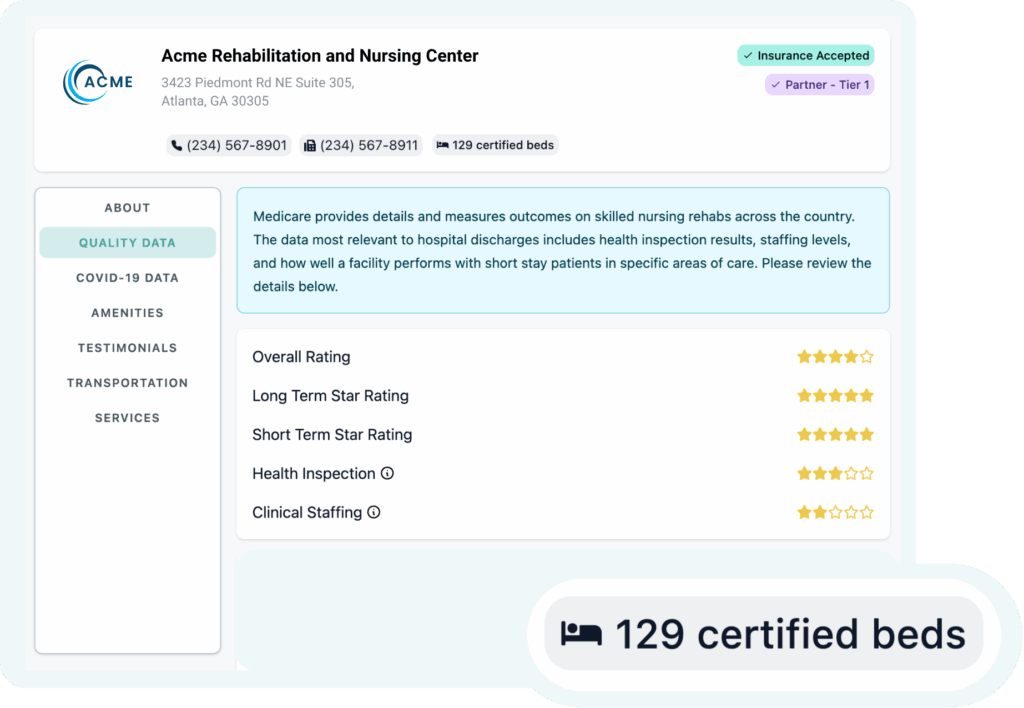Click the fax icon beside (234) 567-8911
This screenshot has width=1024, height=708.
pos(310,146)
